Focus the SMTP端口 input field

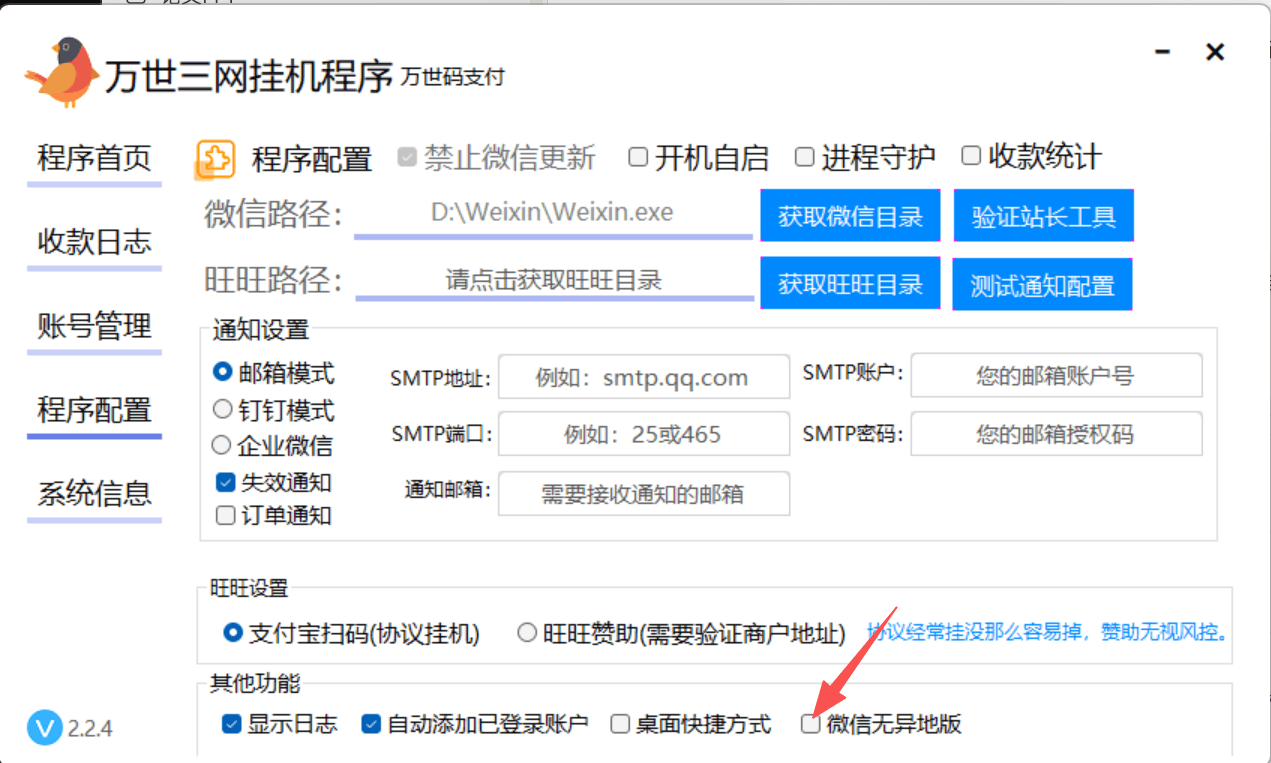pyautogui.click(x=644, y=434)
